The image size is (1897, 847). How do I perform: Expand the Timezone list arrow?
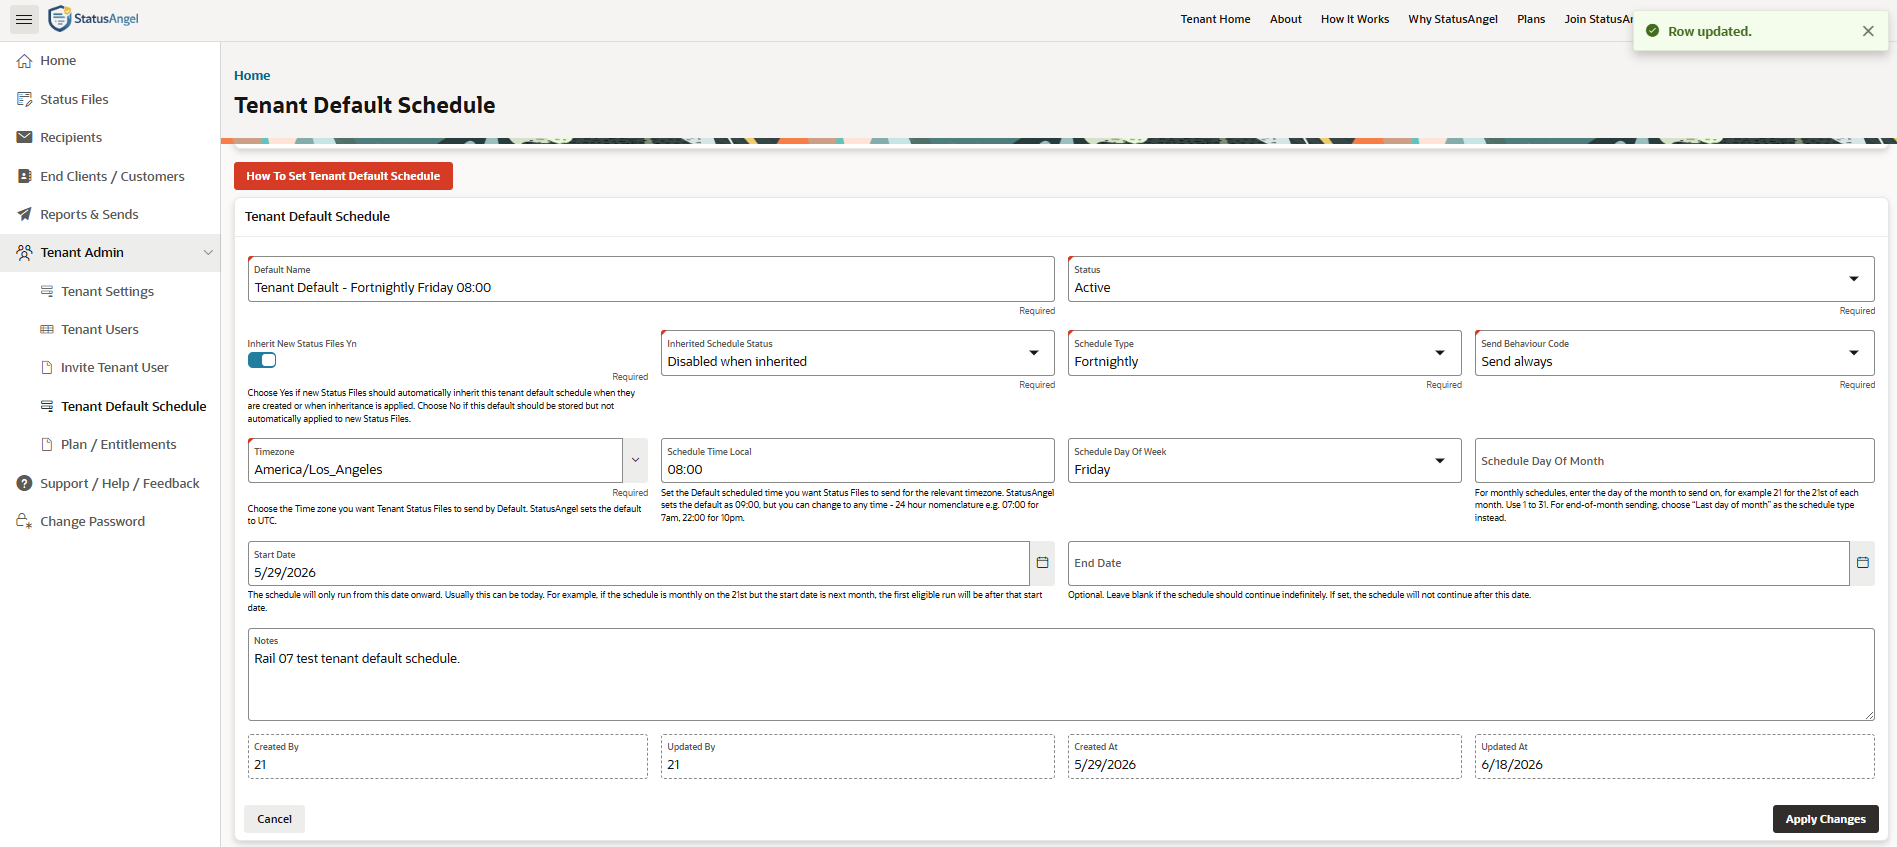(x=635, y=461)
